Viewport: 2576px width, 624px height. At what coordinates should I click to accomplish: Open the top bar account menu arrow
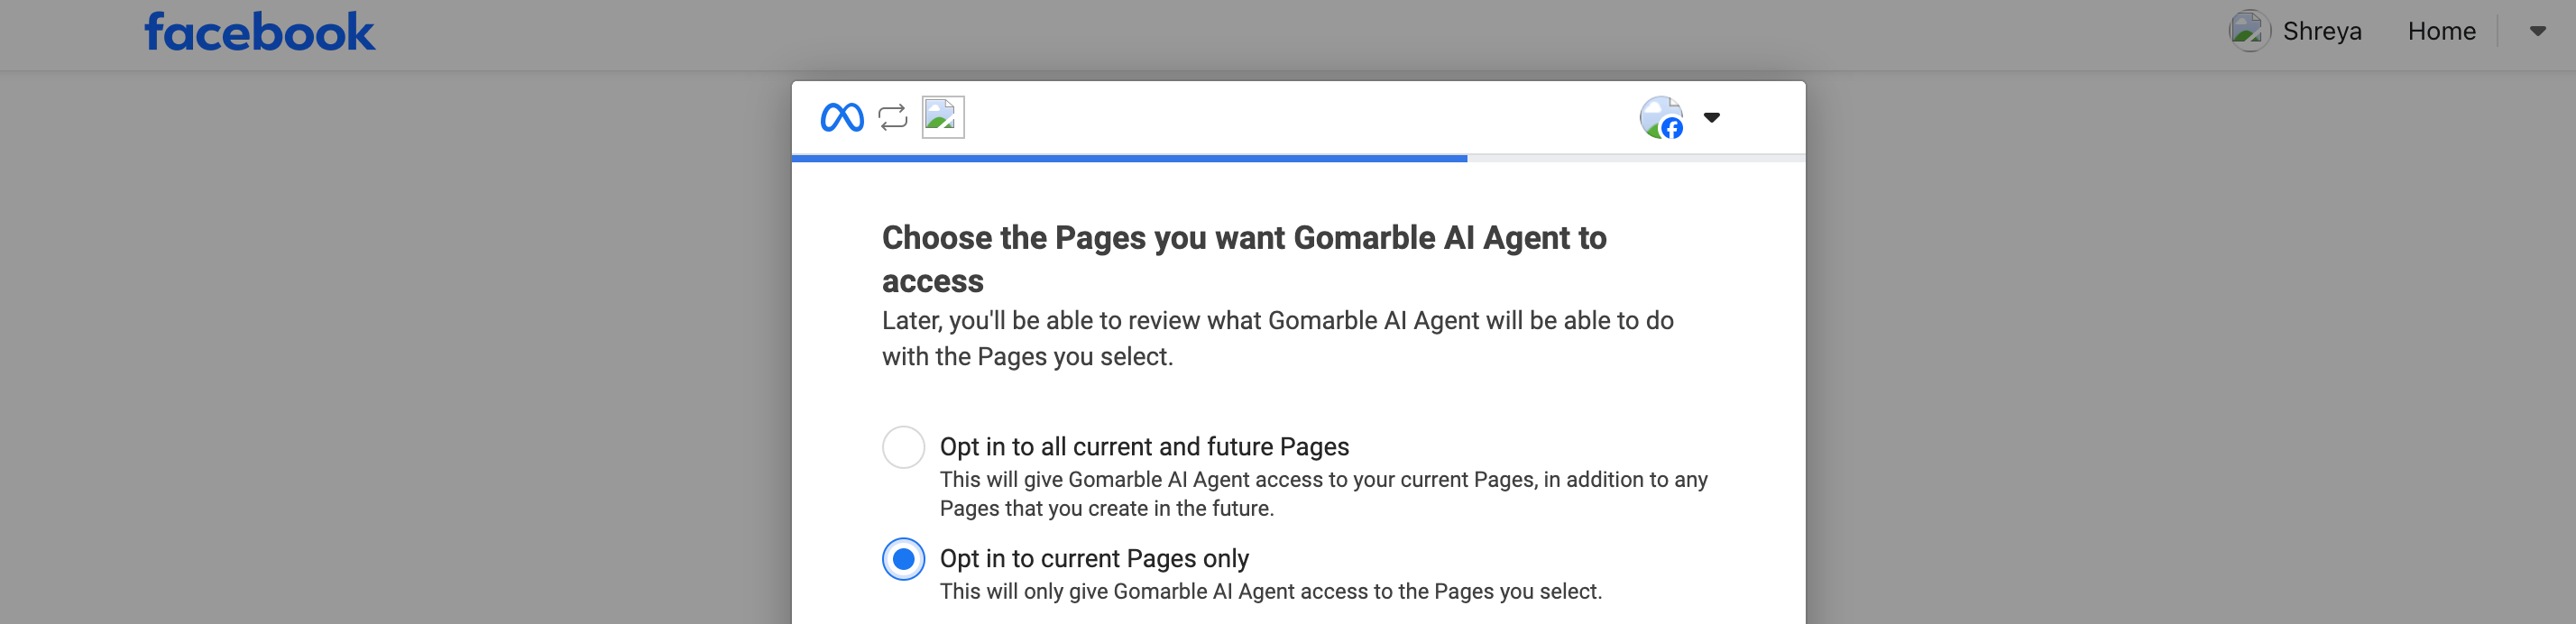pos(2538,31)
